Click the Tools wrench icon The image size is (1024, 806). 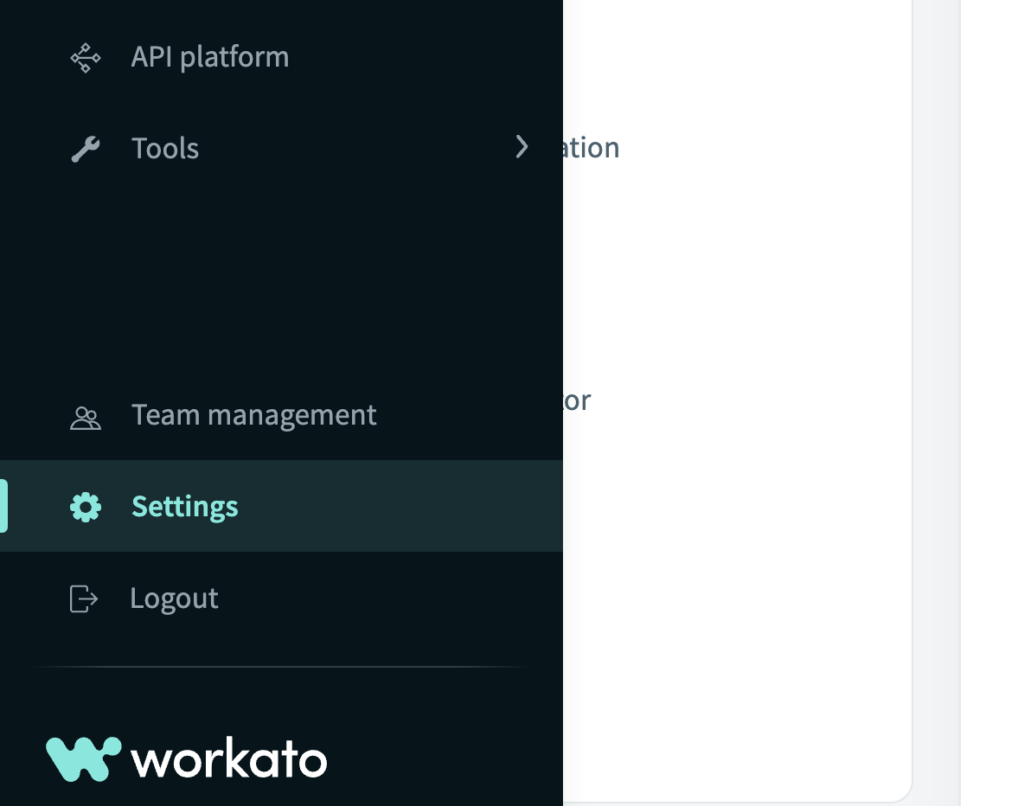point(85,148)
